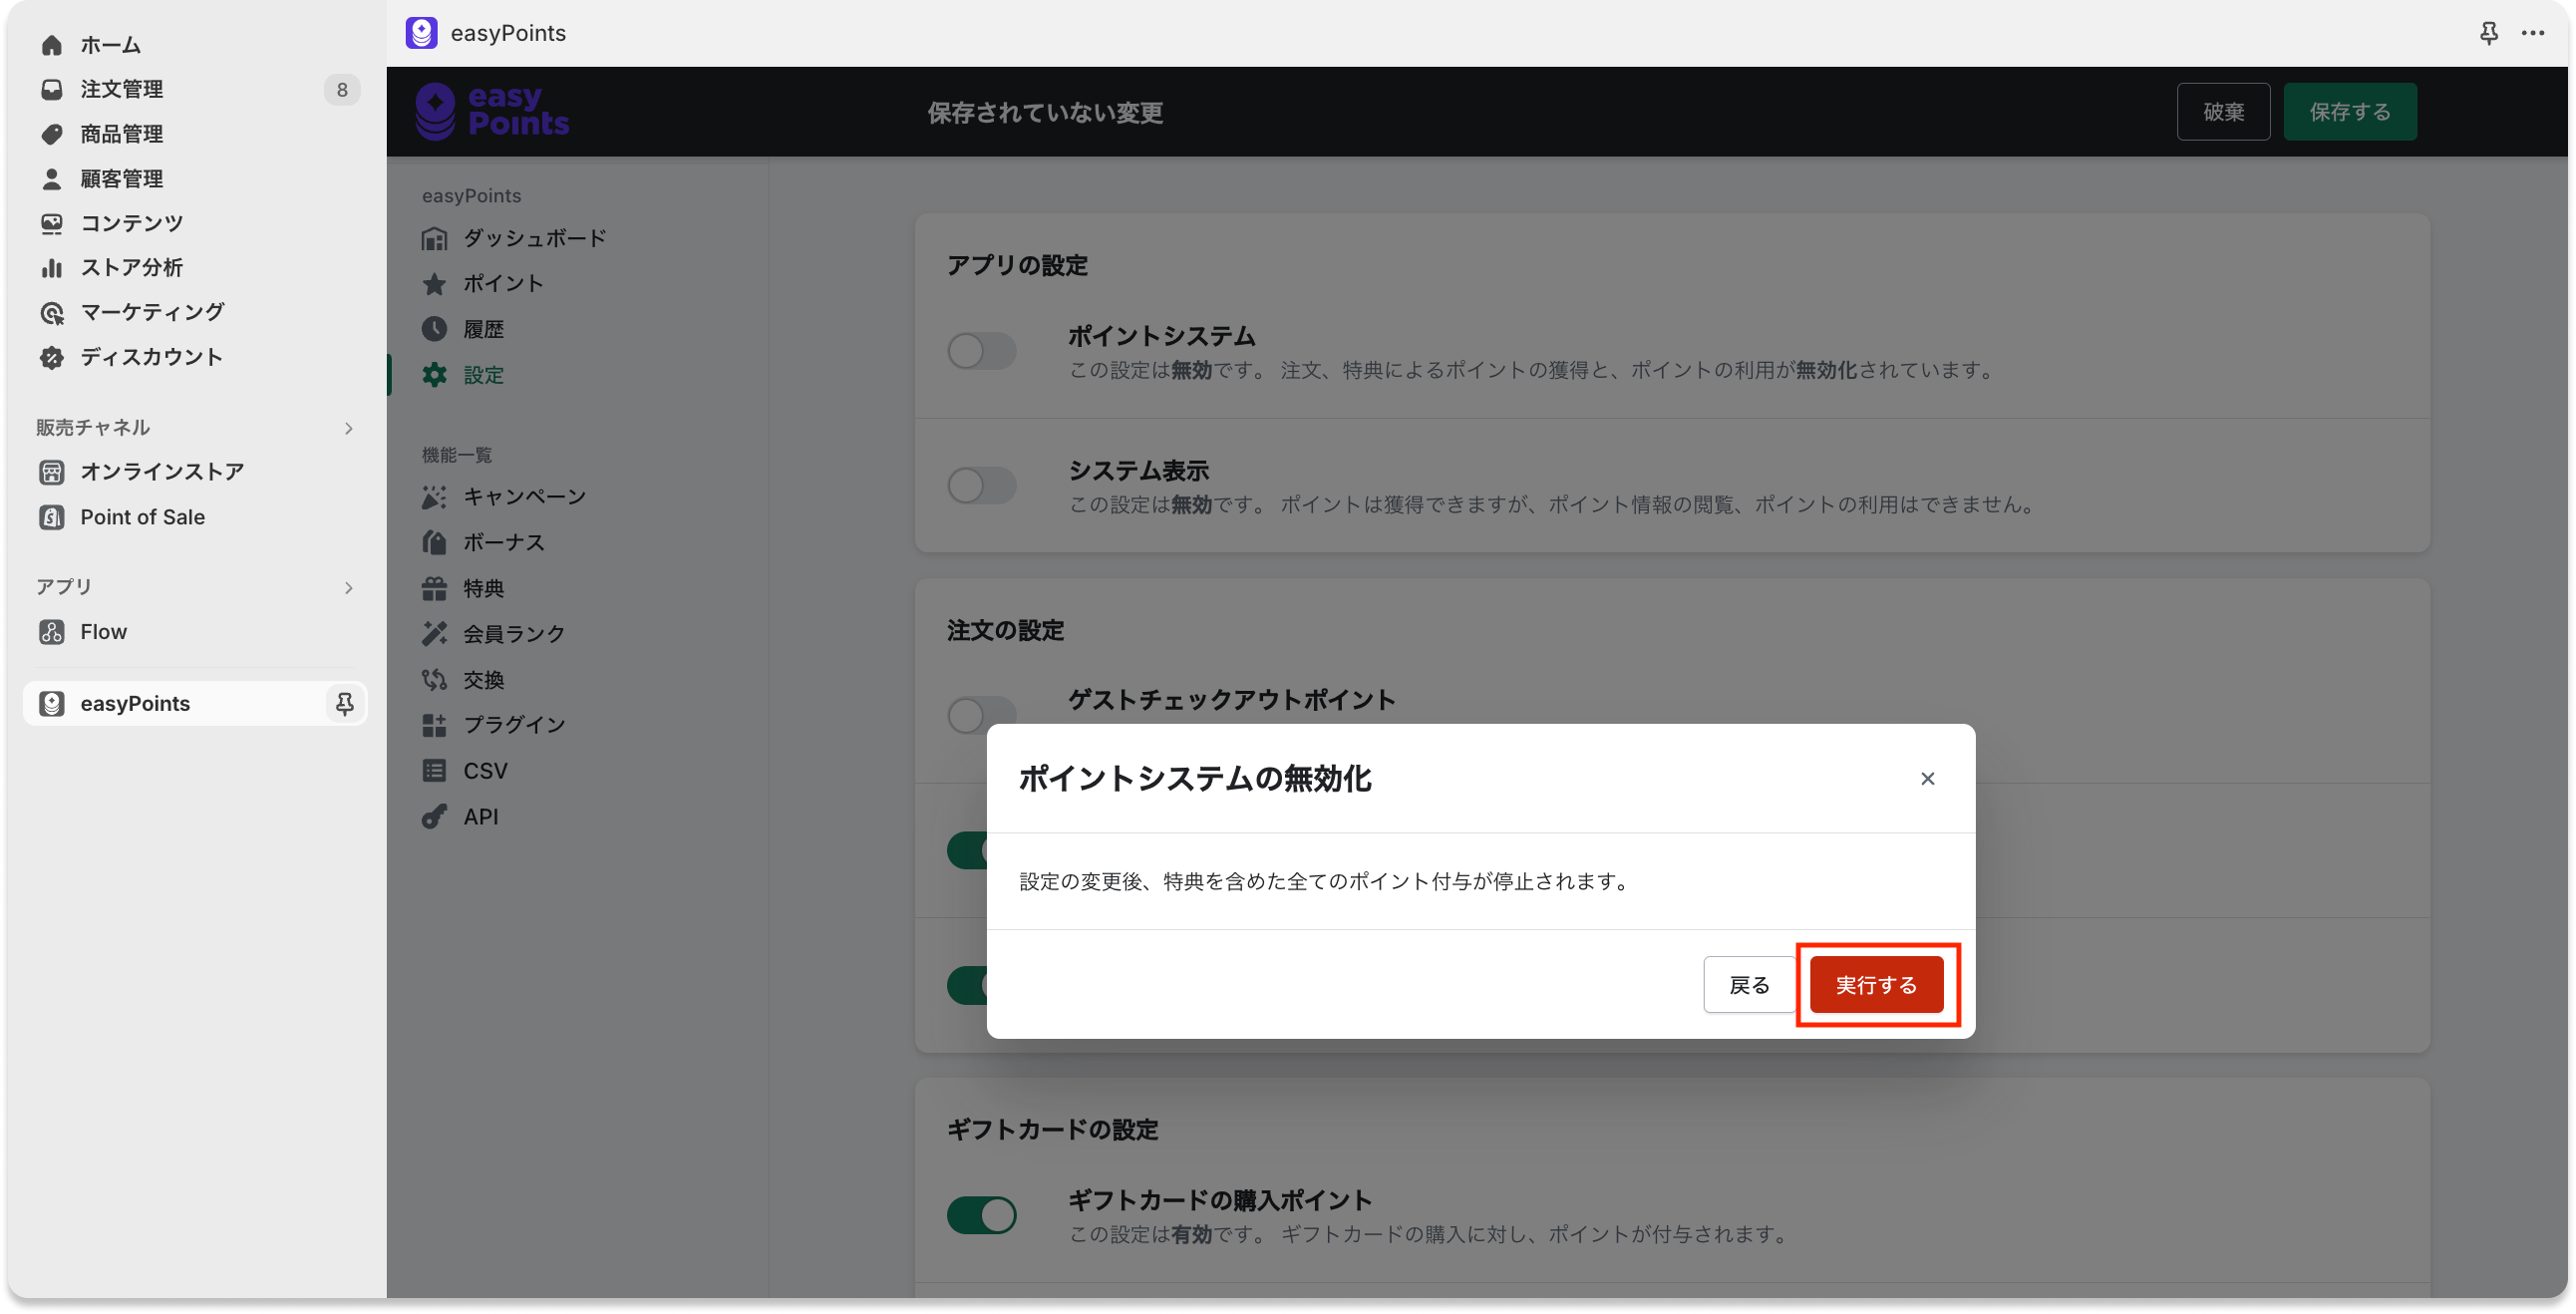Select CSV in the feature list
Image resolution: width=2576 pixels, height=1314 pixels.
click(x=485, y=771)
